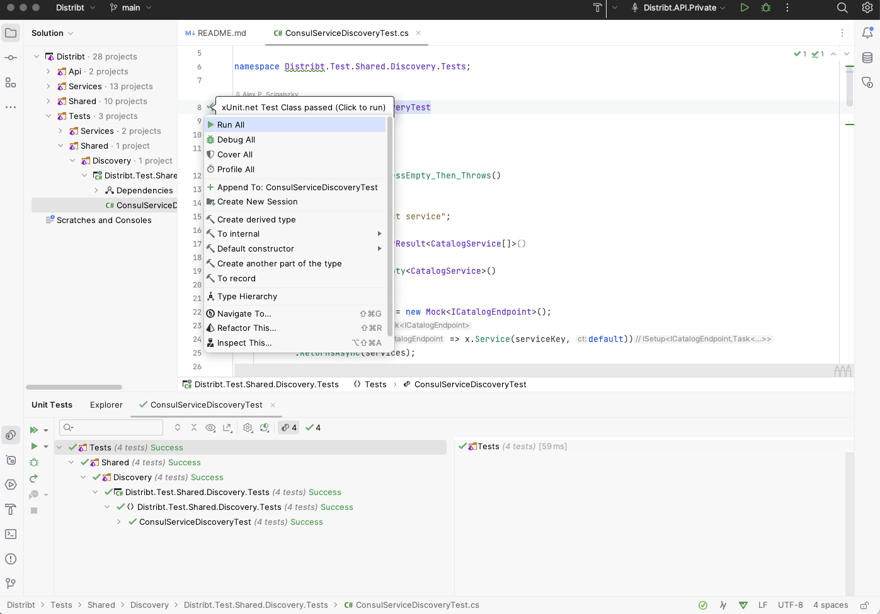Choose Create New Session menu item
The image size is (880, 614).
(296, 201)
